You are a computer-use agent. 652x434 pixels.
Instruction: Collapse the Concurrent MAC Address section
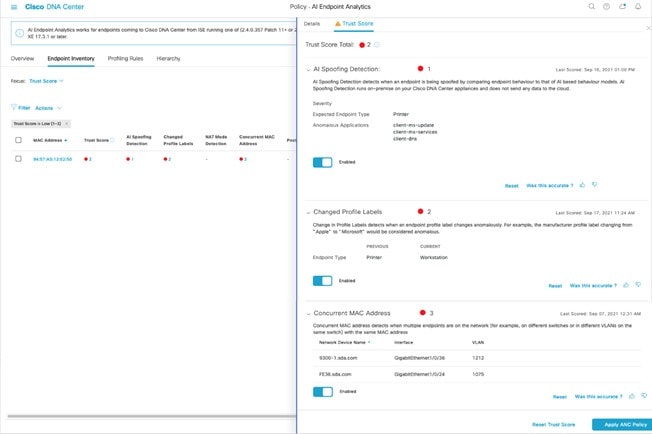308,314
